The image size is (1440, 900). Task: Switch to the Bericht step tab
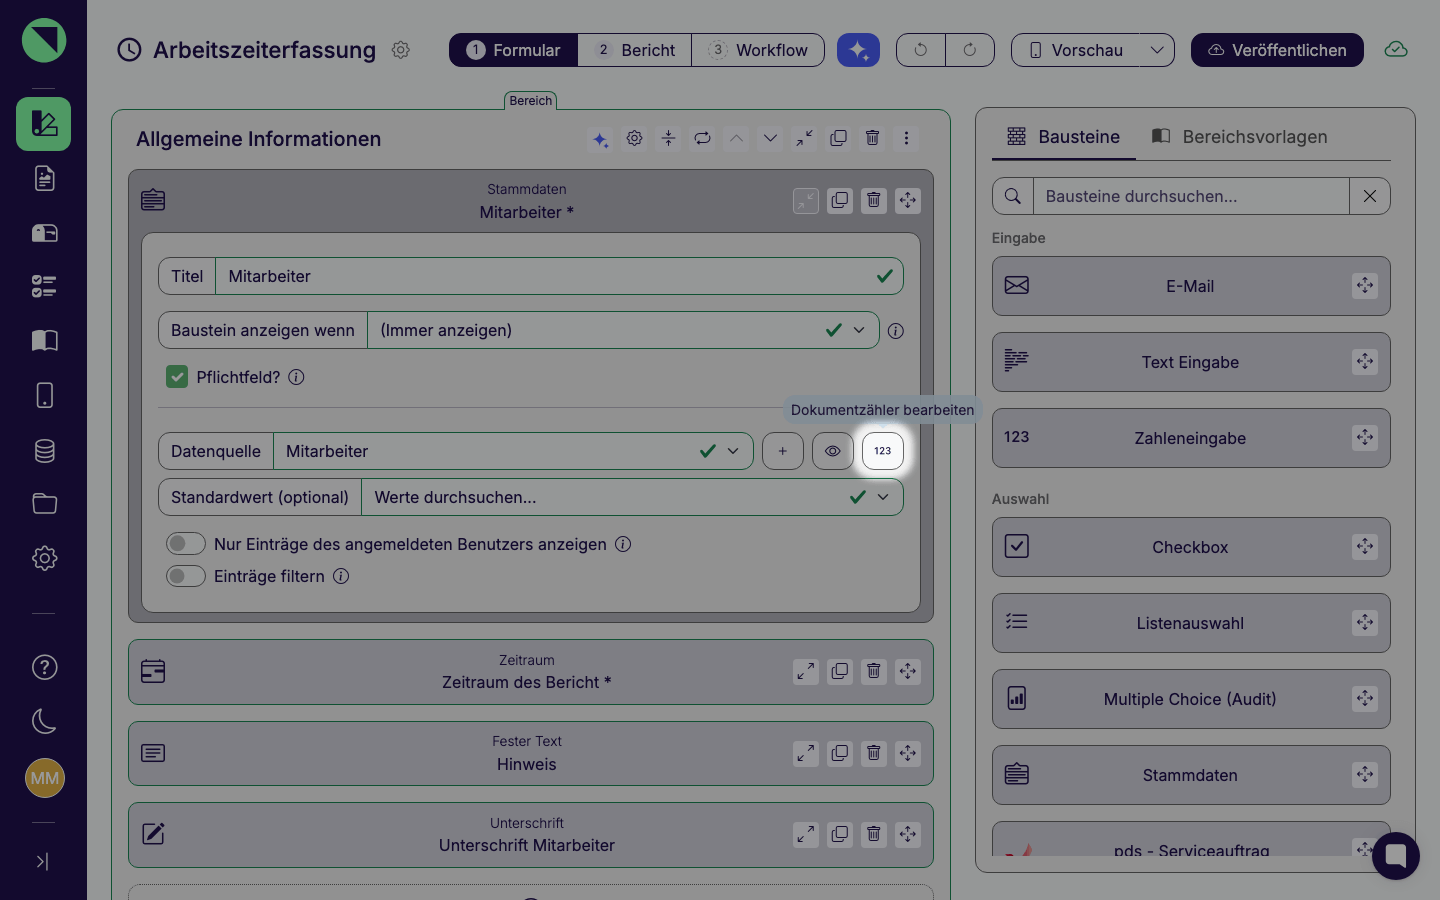[x=635, y=50]
